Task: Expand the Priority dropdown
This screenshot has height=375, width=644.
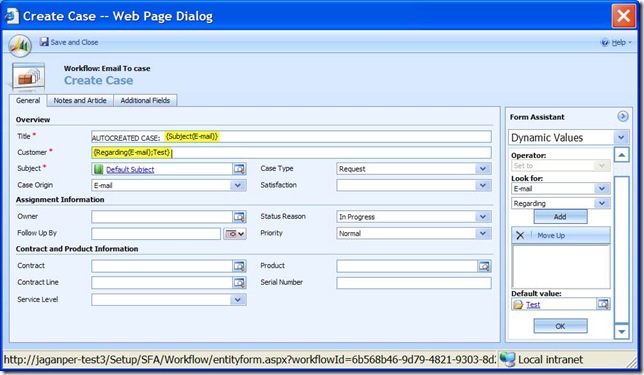Action: (x=483, y=233)
